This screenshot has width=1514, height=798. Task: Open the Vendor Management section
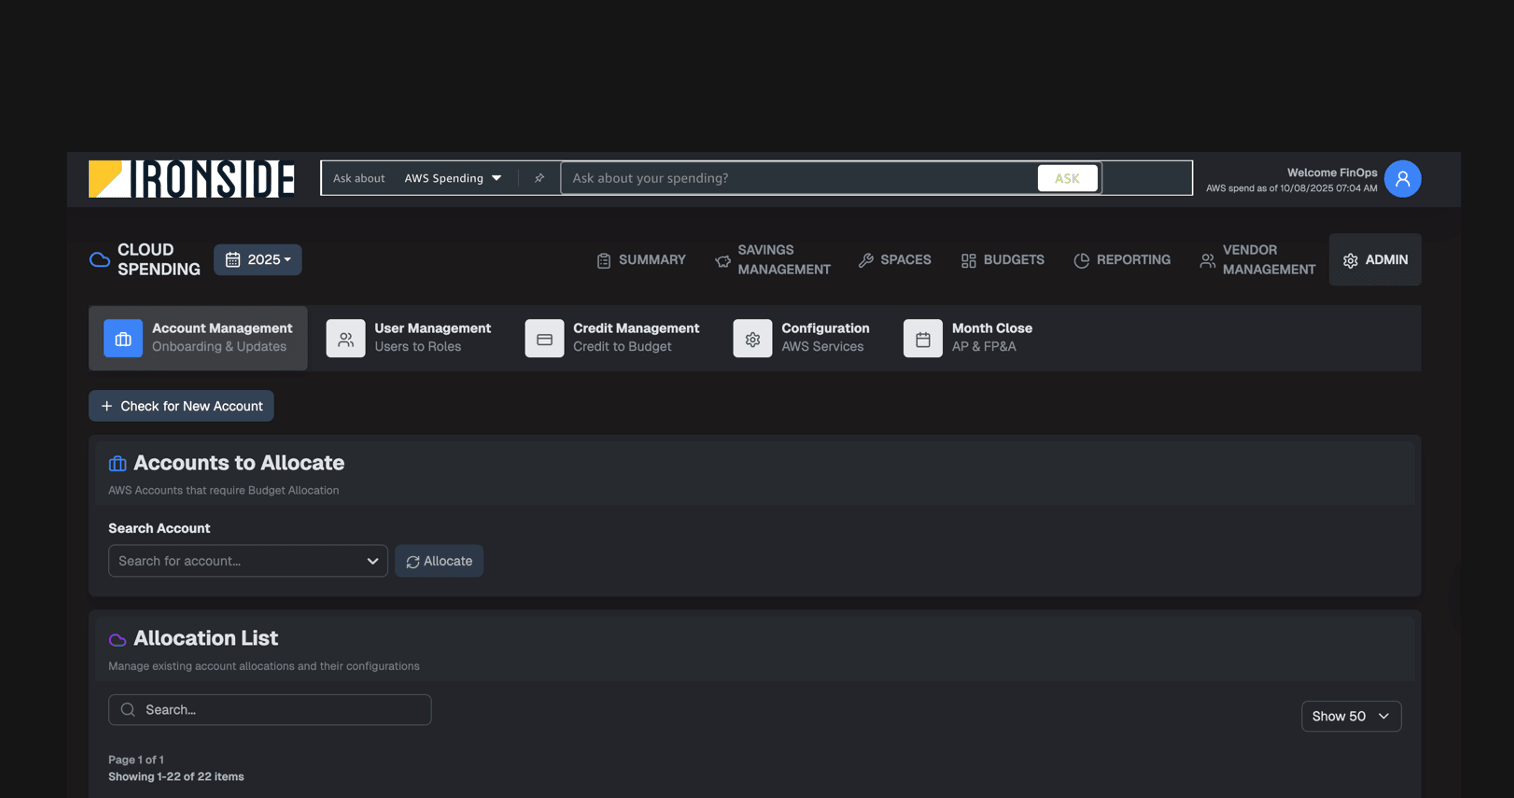click(x=1255, y=259)
